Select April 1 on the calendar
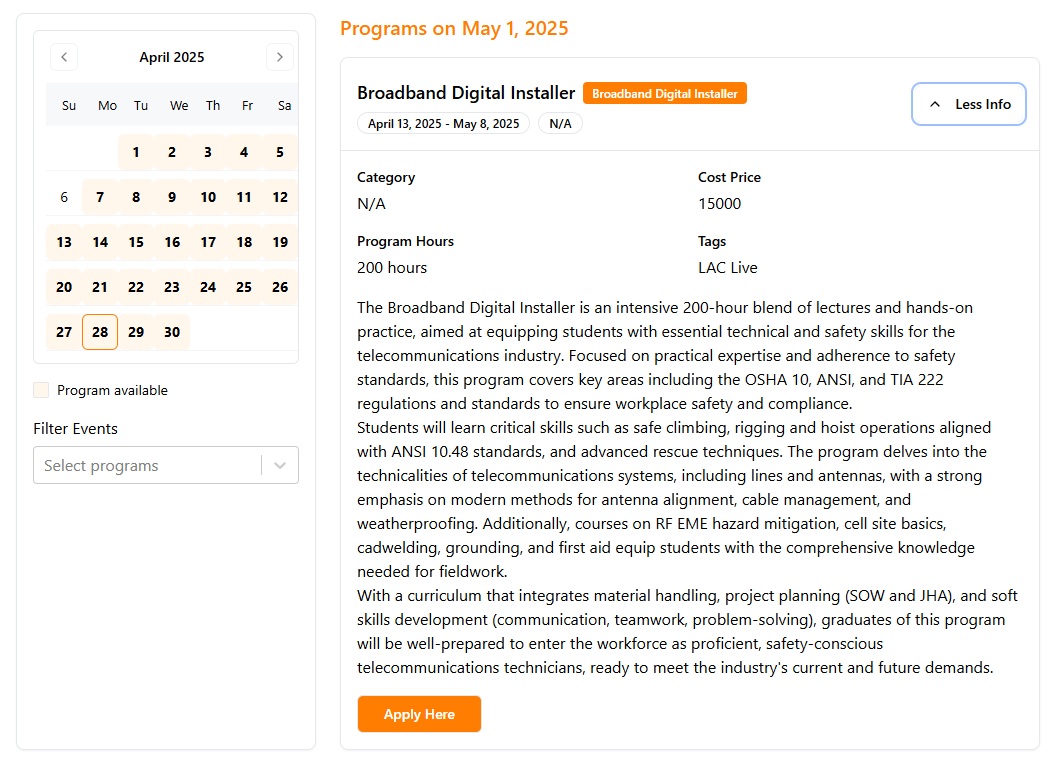This screenshot has height=761, width=1048. pyautogui.click(x=135, y=152)
